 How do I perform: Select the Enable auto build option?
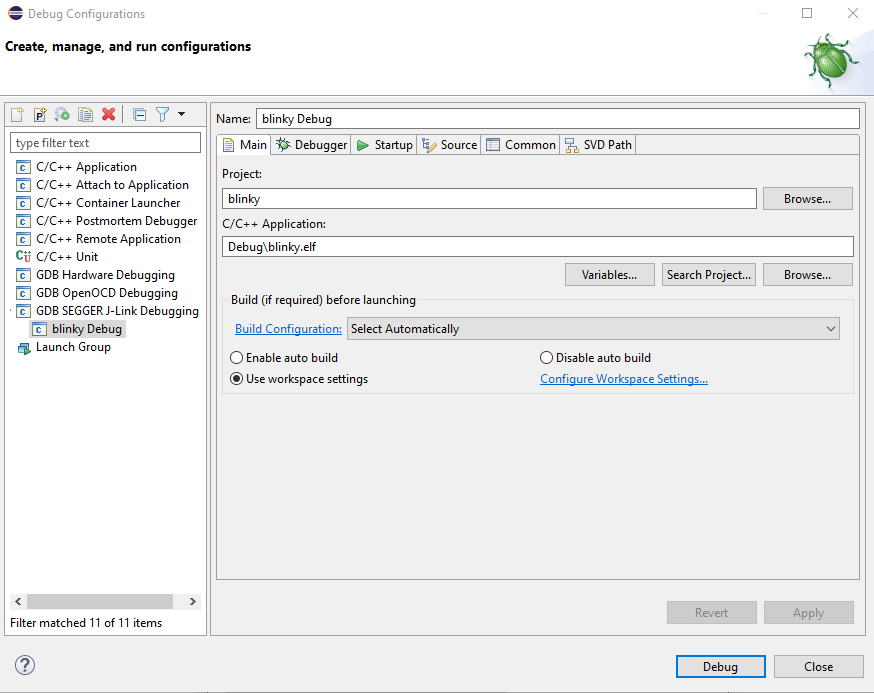point(237,358)
